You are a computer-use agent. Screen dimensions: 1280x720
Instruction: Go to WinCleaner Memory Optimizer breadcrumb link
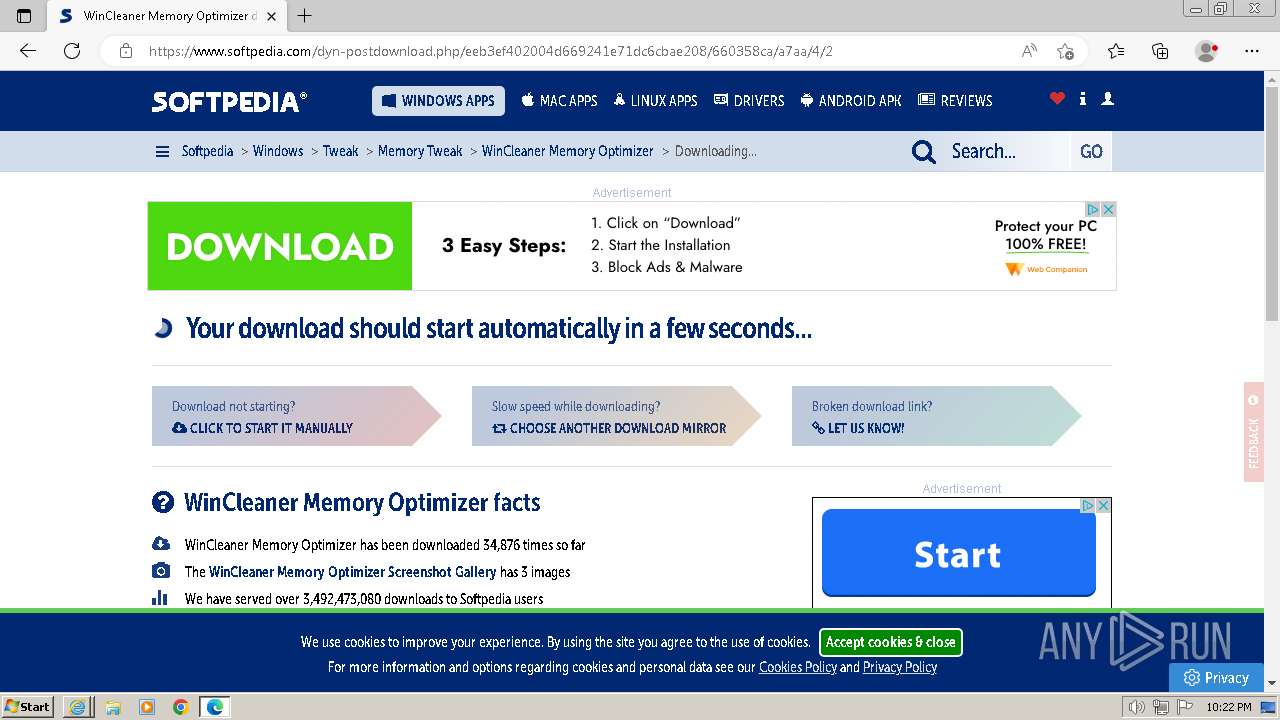567,151
